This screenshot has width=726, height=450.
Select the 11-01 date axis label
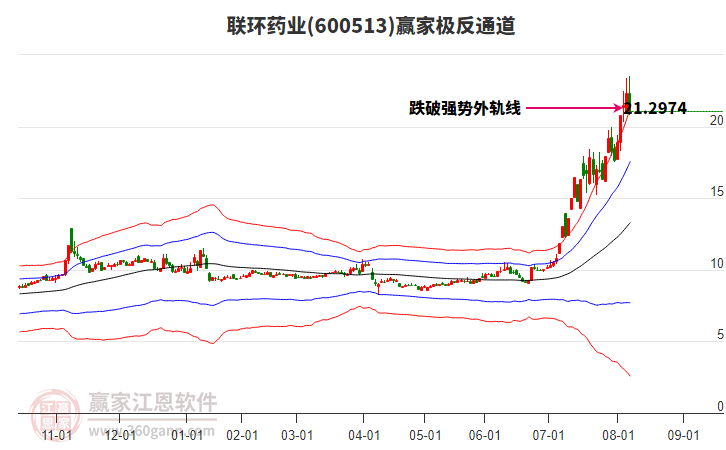(x=57, y=435)
